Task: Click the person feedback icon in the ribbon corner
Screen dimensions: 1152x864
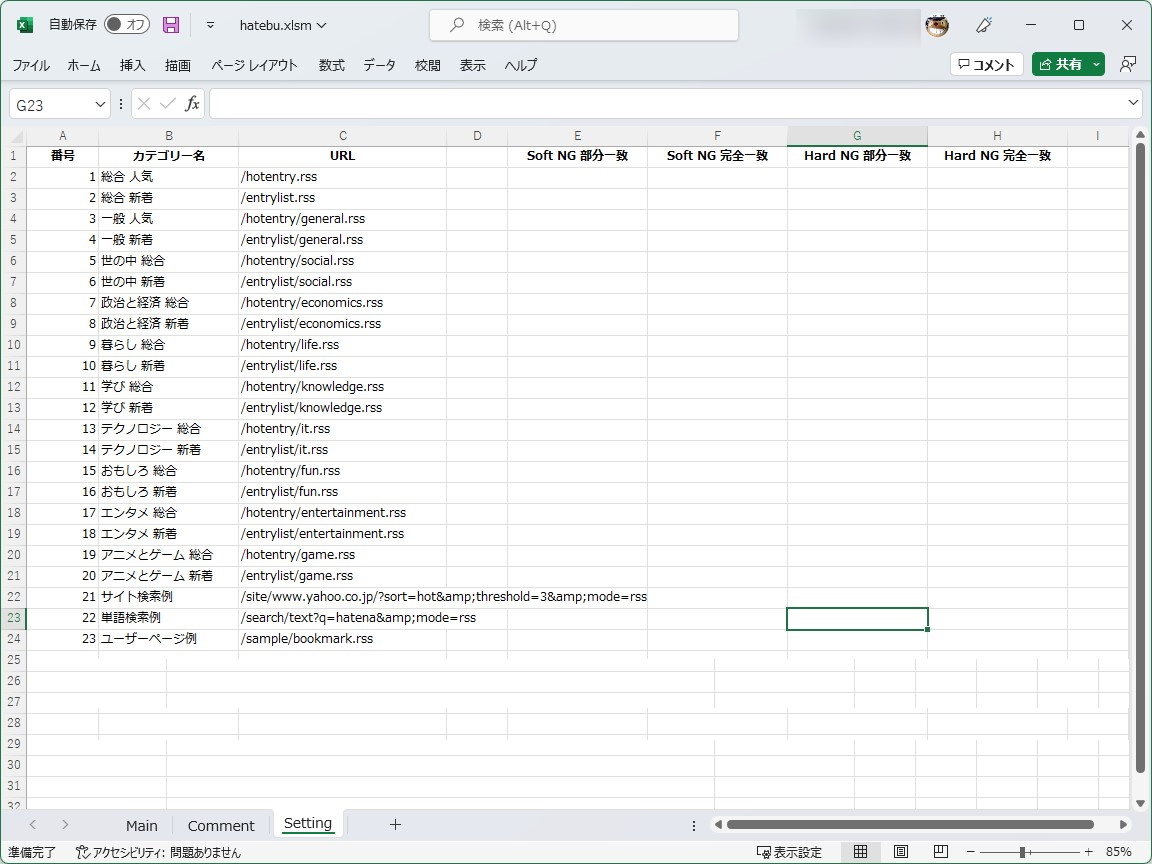Action: click(x=1128, y=65)
